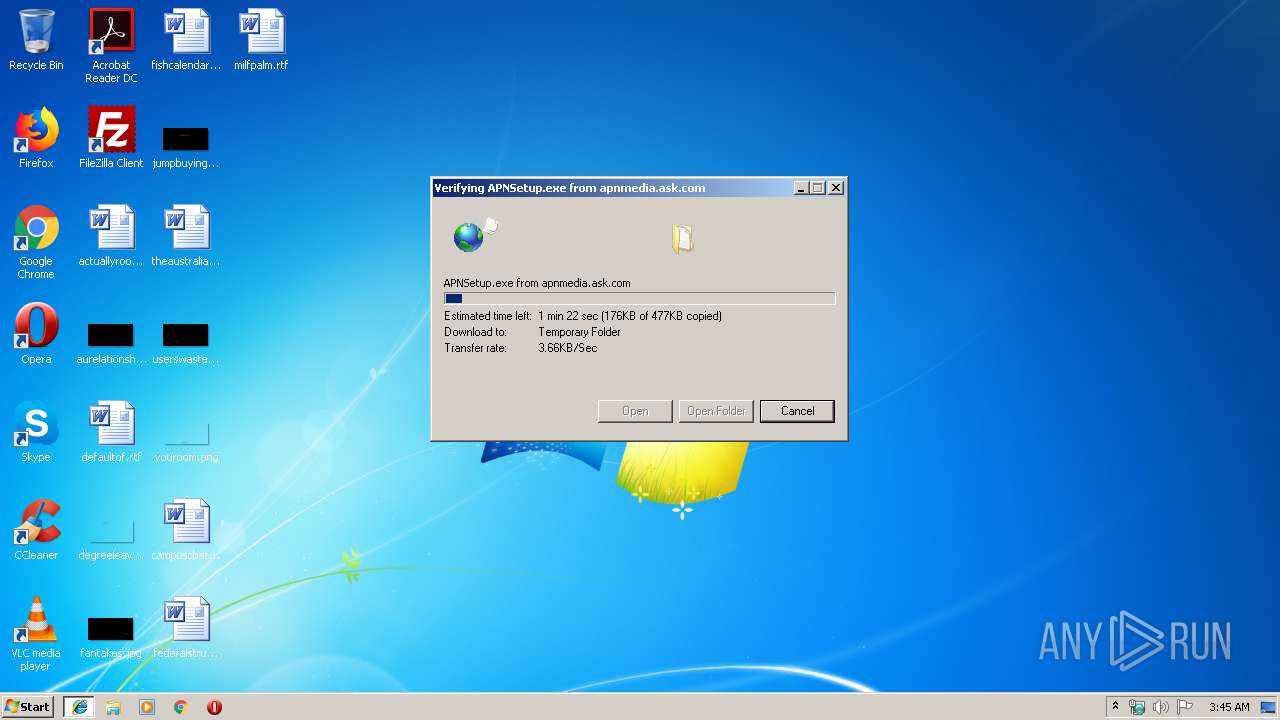Open Firefox desktop shortcut
The width and height of the screenshot is (1280, 720).
36,138
